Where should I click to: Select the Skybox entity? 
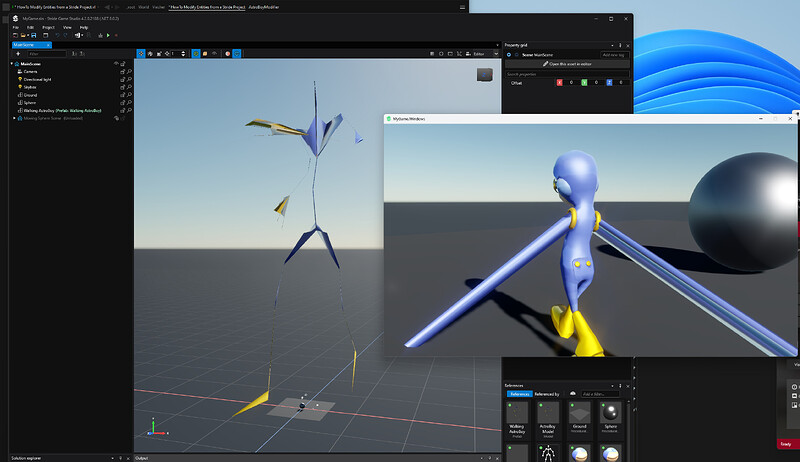pos(30,87)
